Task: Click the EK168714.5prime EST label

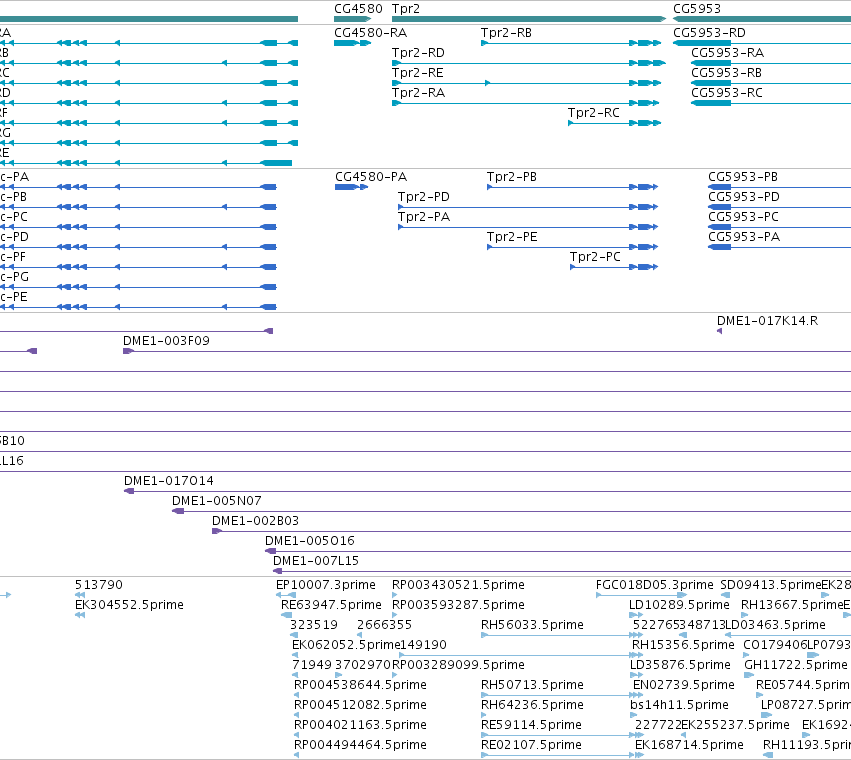Action: 689,745
